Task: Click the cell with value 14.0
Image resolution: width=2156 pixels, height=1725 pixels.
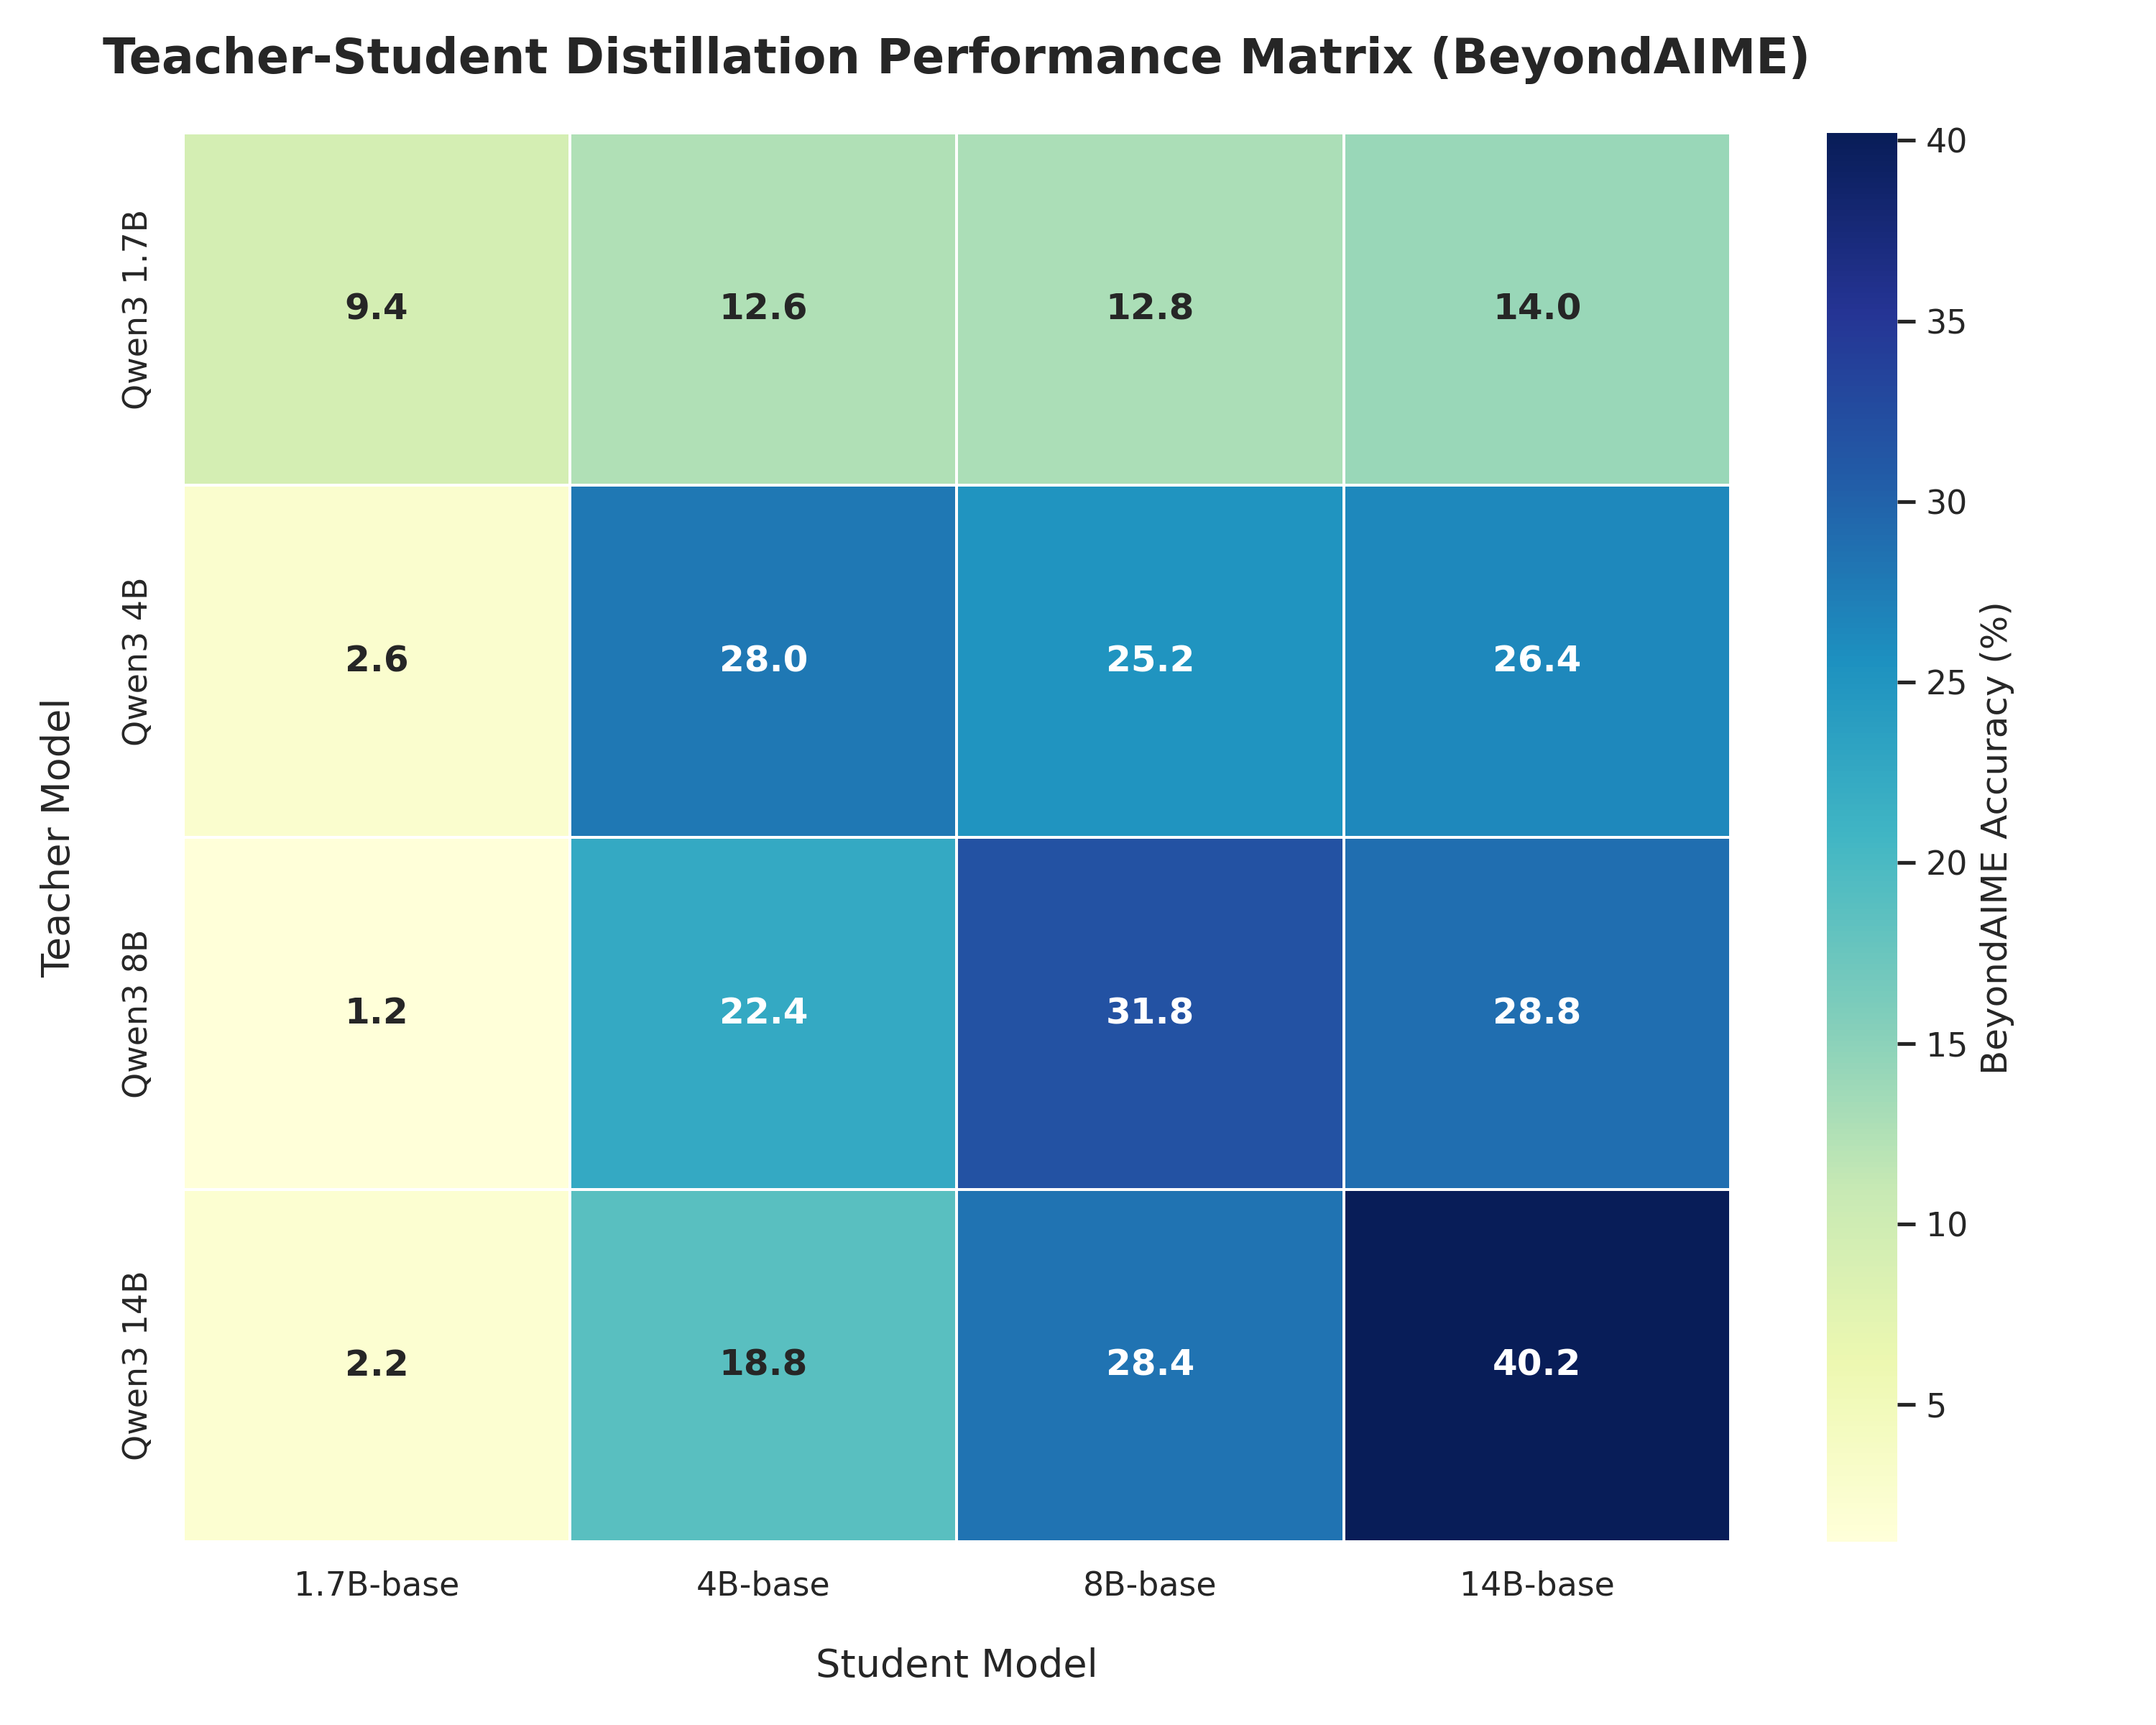Action: (1536, 309)
